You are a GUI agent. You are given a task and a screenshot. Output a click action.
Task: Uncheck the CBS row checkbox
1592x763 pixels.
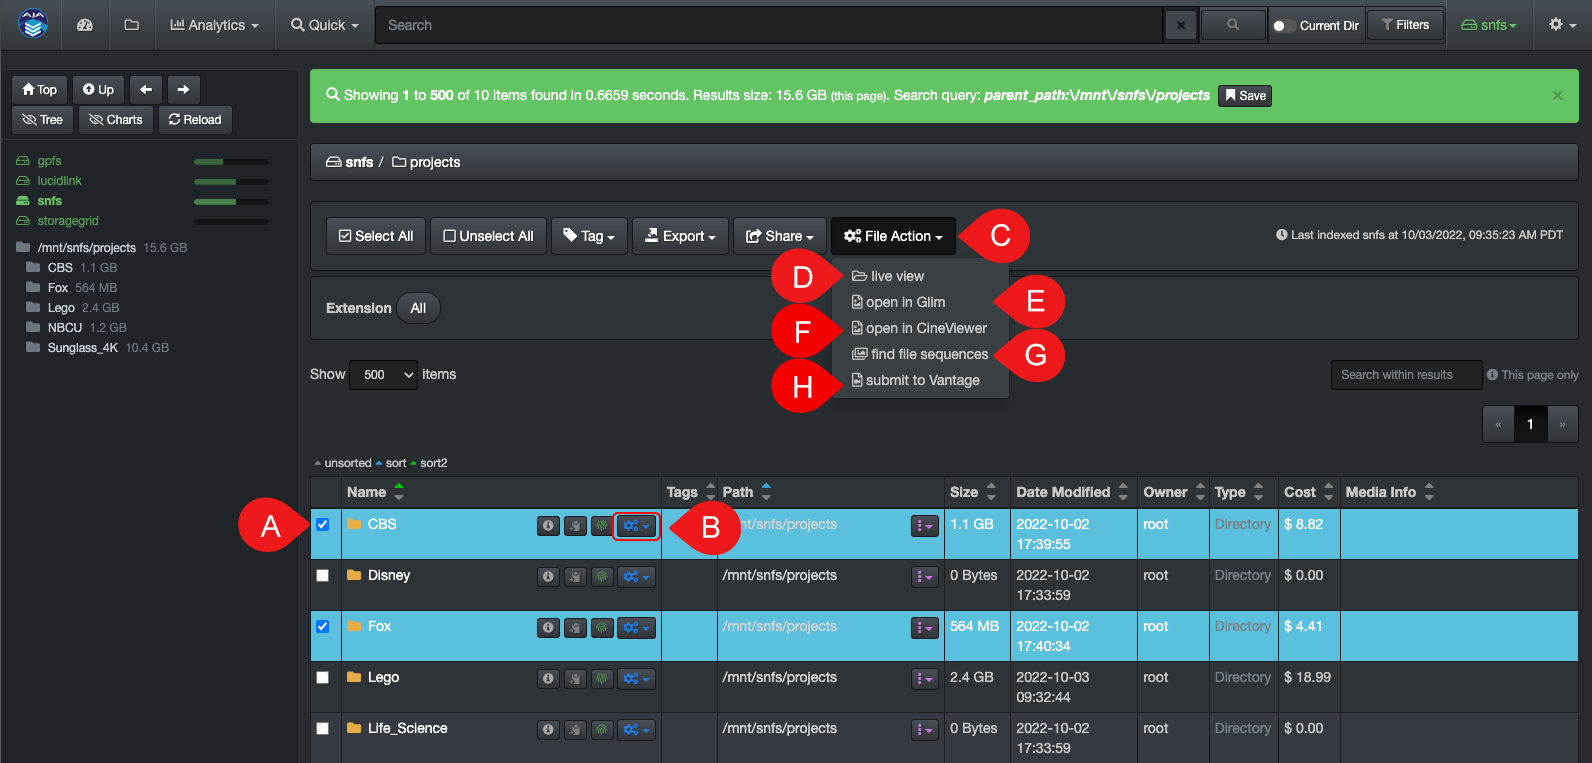[x=322, y=525]
